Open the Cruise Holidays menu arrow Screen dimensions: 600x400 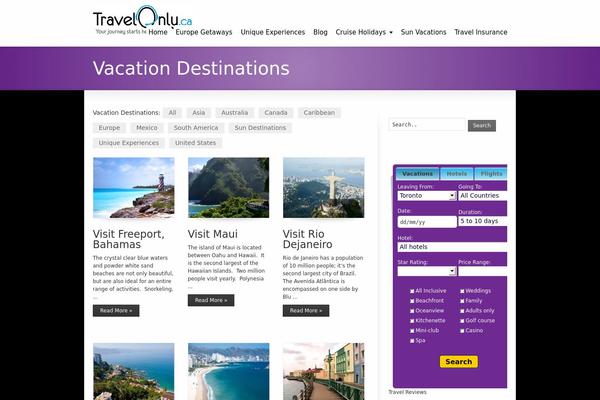(391, 33)
